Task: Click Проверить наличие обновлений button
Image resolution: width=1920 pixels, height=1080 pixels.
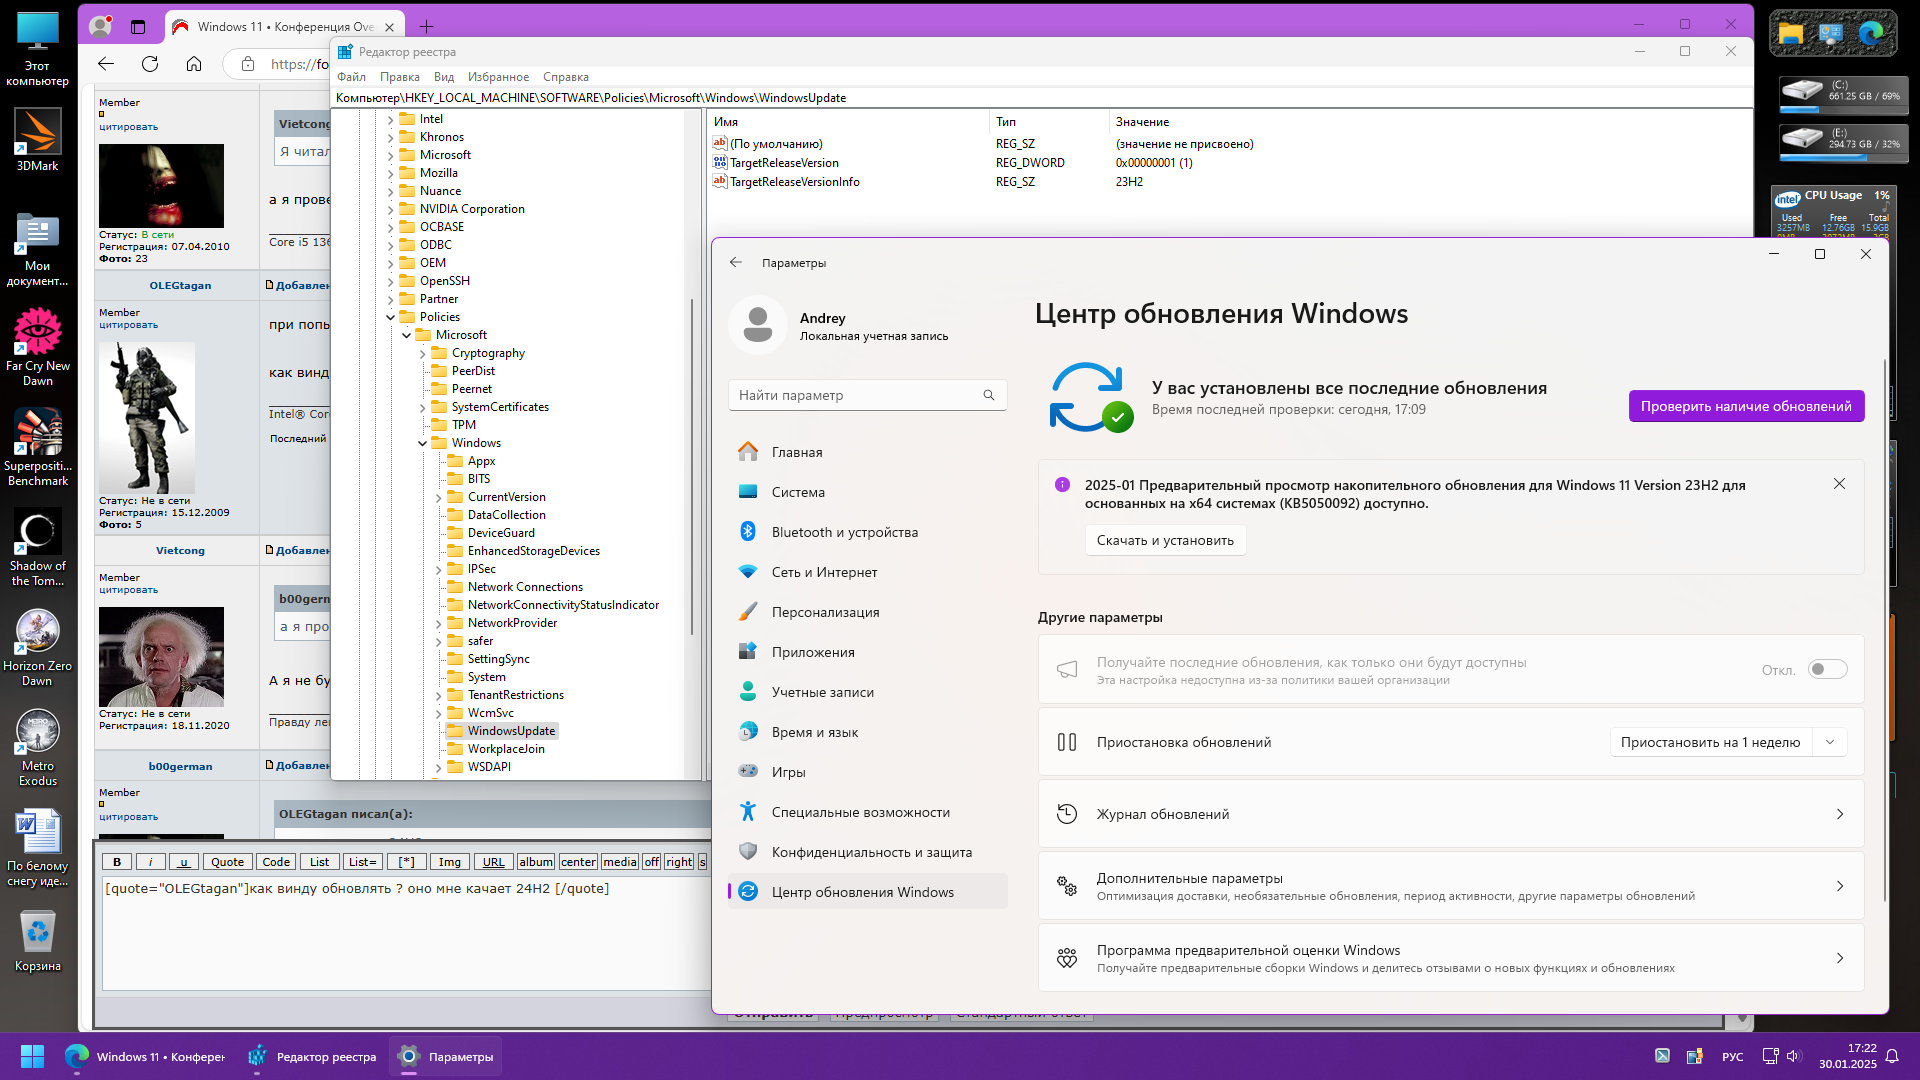Action: pyautogui.click(x=1746, y=406)
